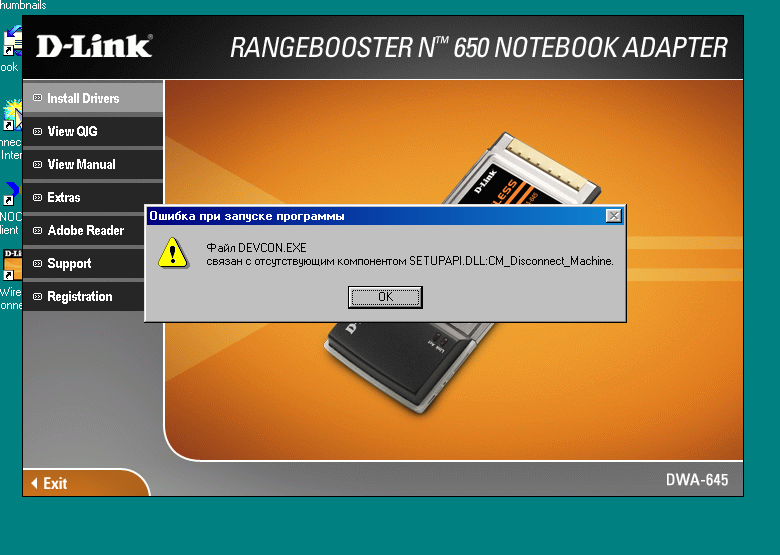Image resolution: width=780 pixels, height=555 pixels.
Task: Click the blue client desktop shortcut icon
Action: (11, 193)
